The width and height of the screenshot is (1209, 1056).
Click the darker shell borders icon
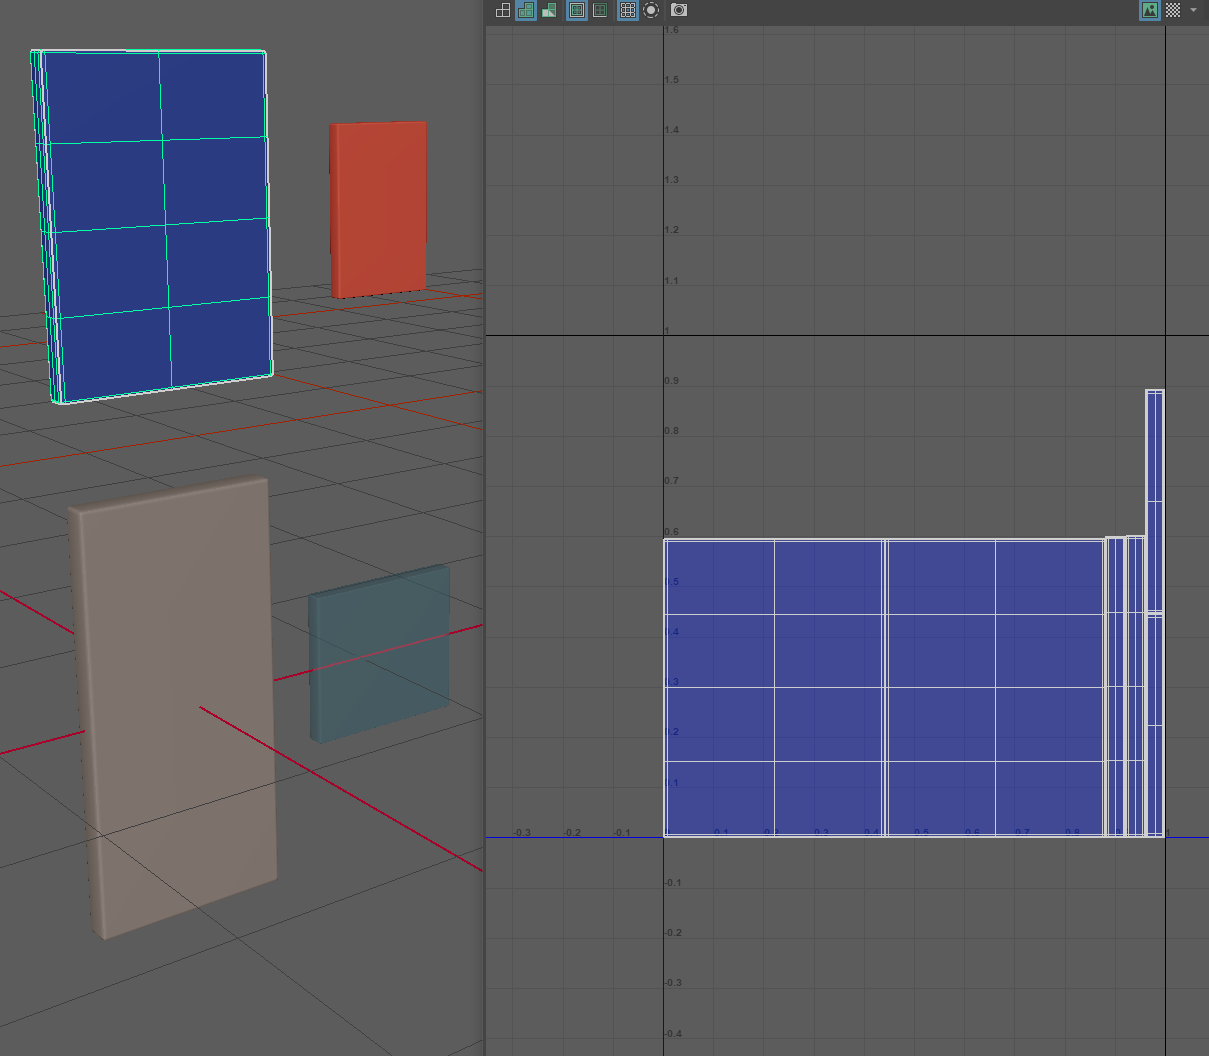click(x=600, y=10)
